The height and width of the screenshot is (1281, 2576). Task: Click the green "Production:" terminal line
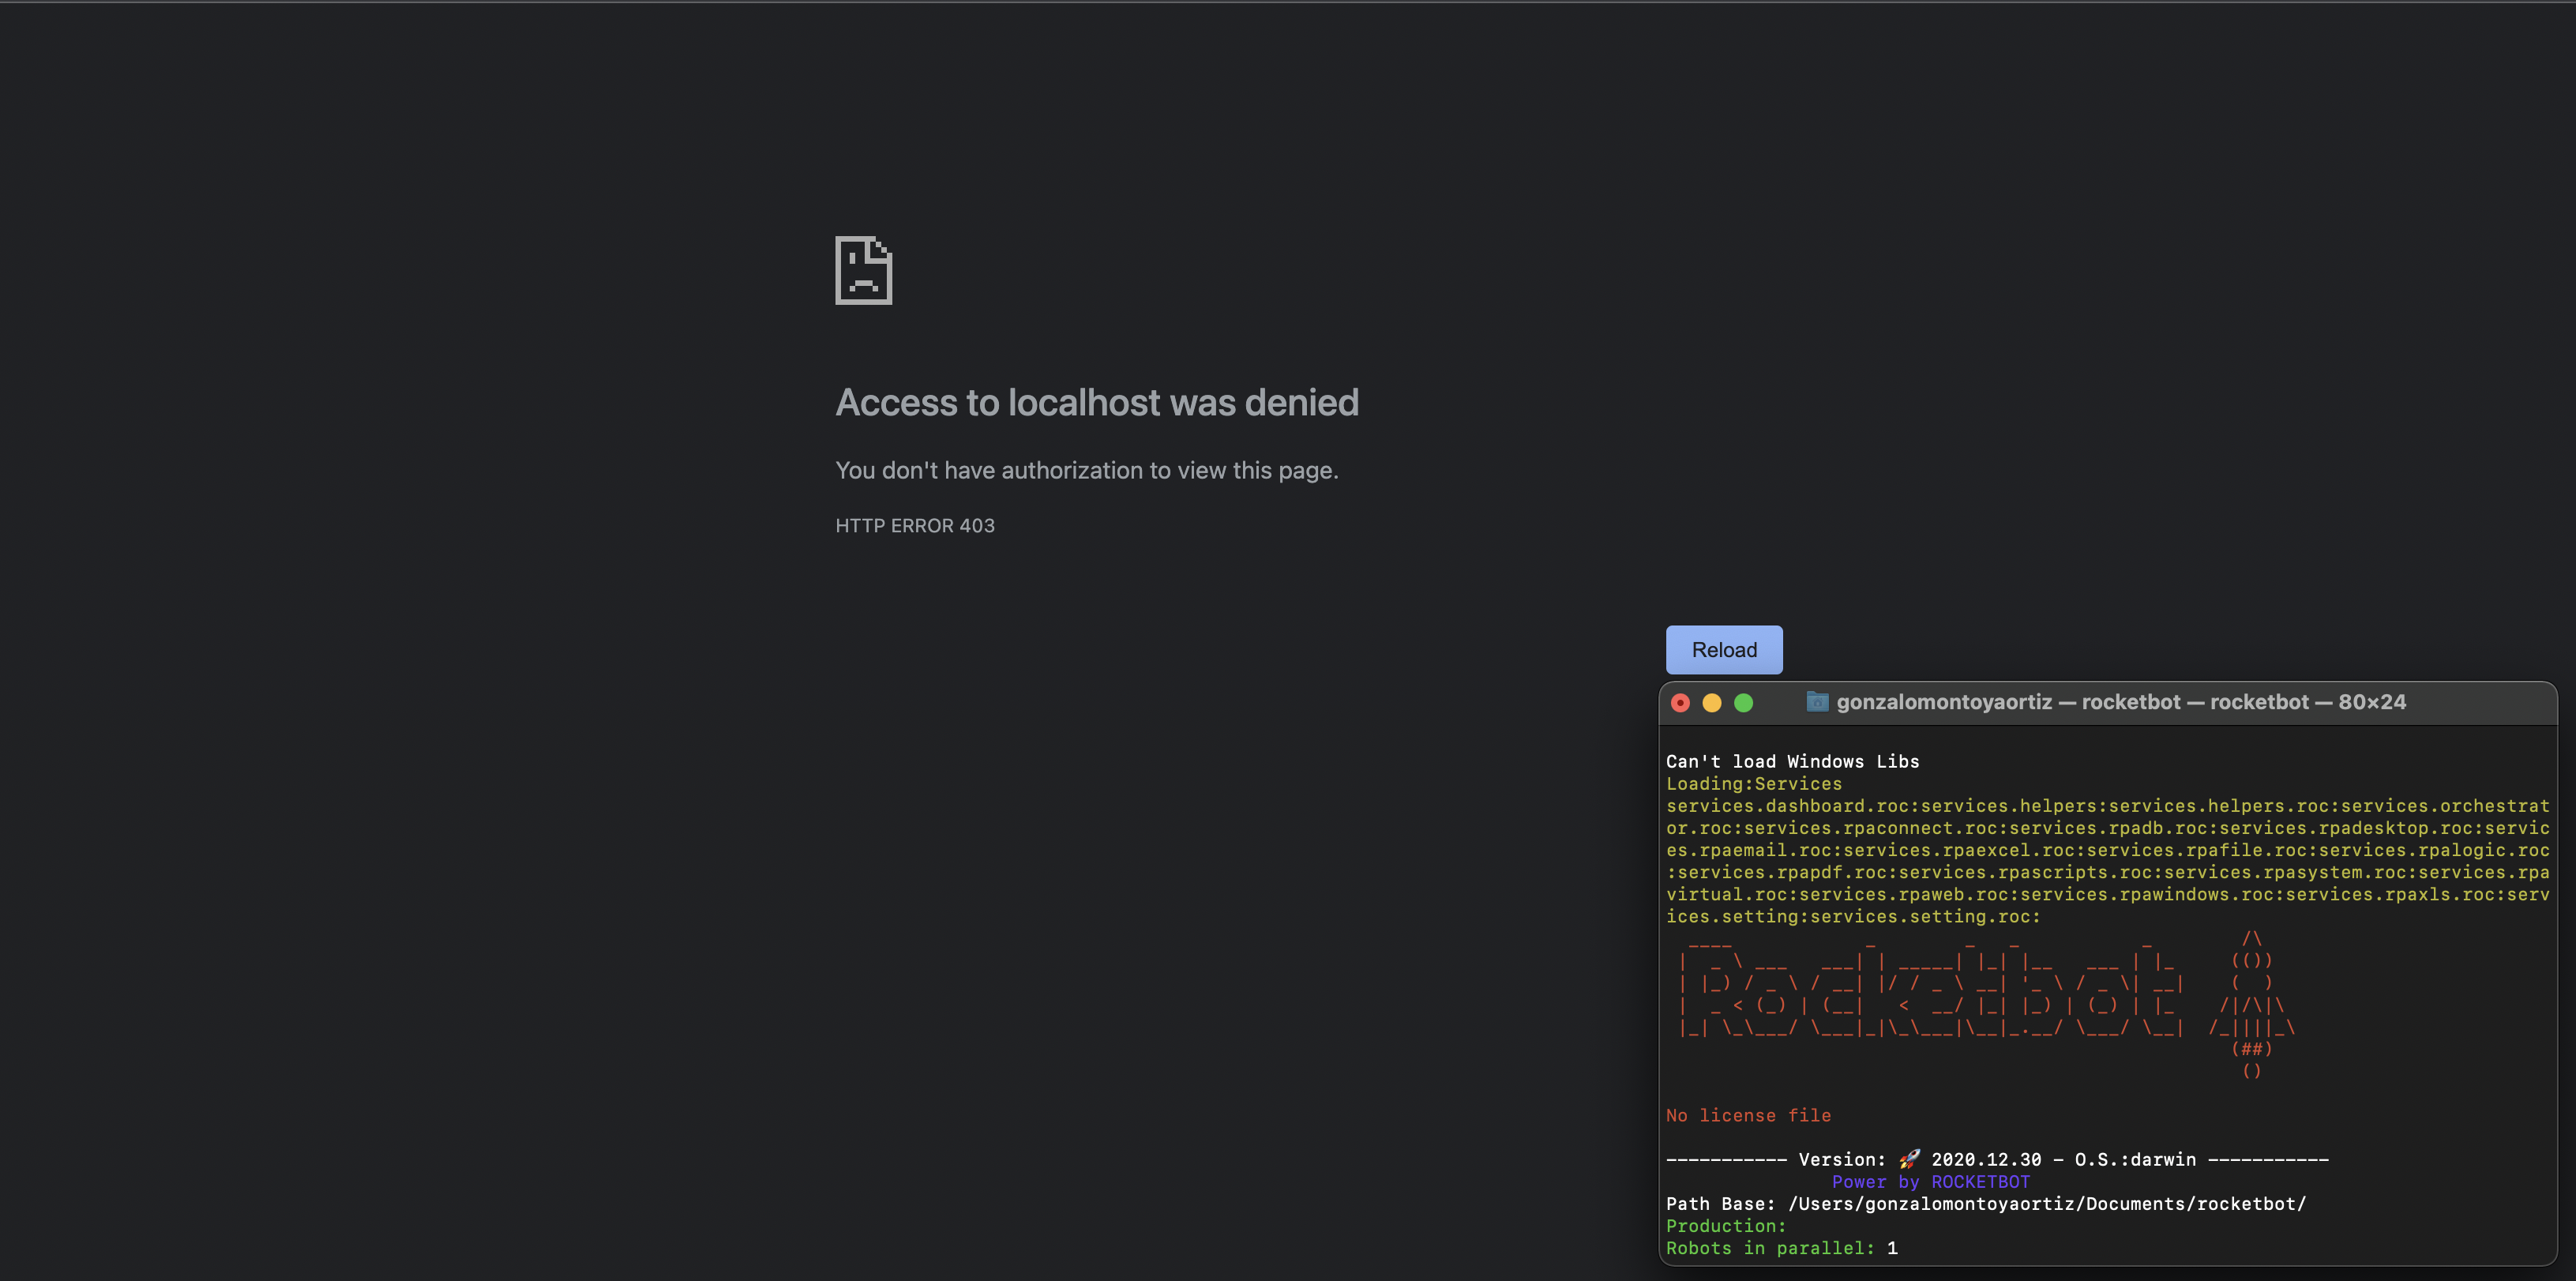tap(1725, 1226)
